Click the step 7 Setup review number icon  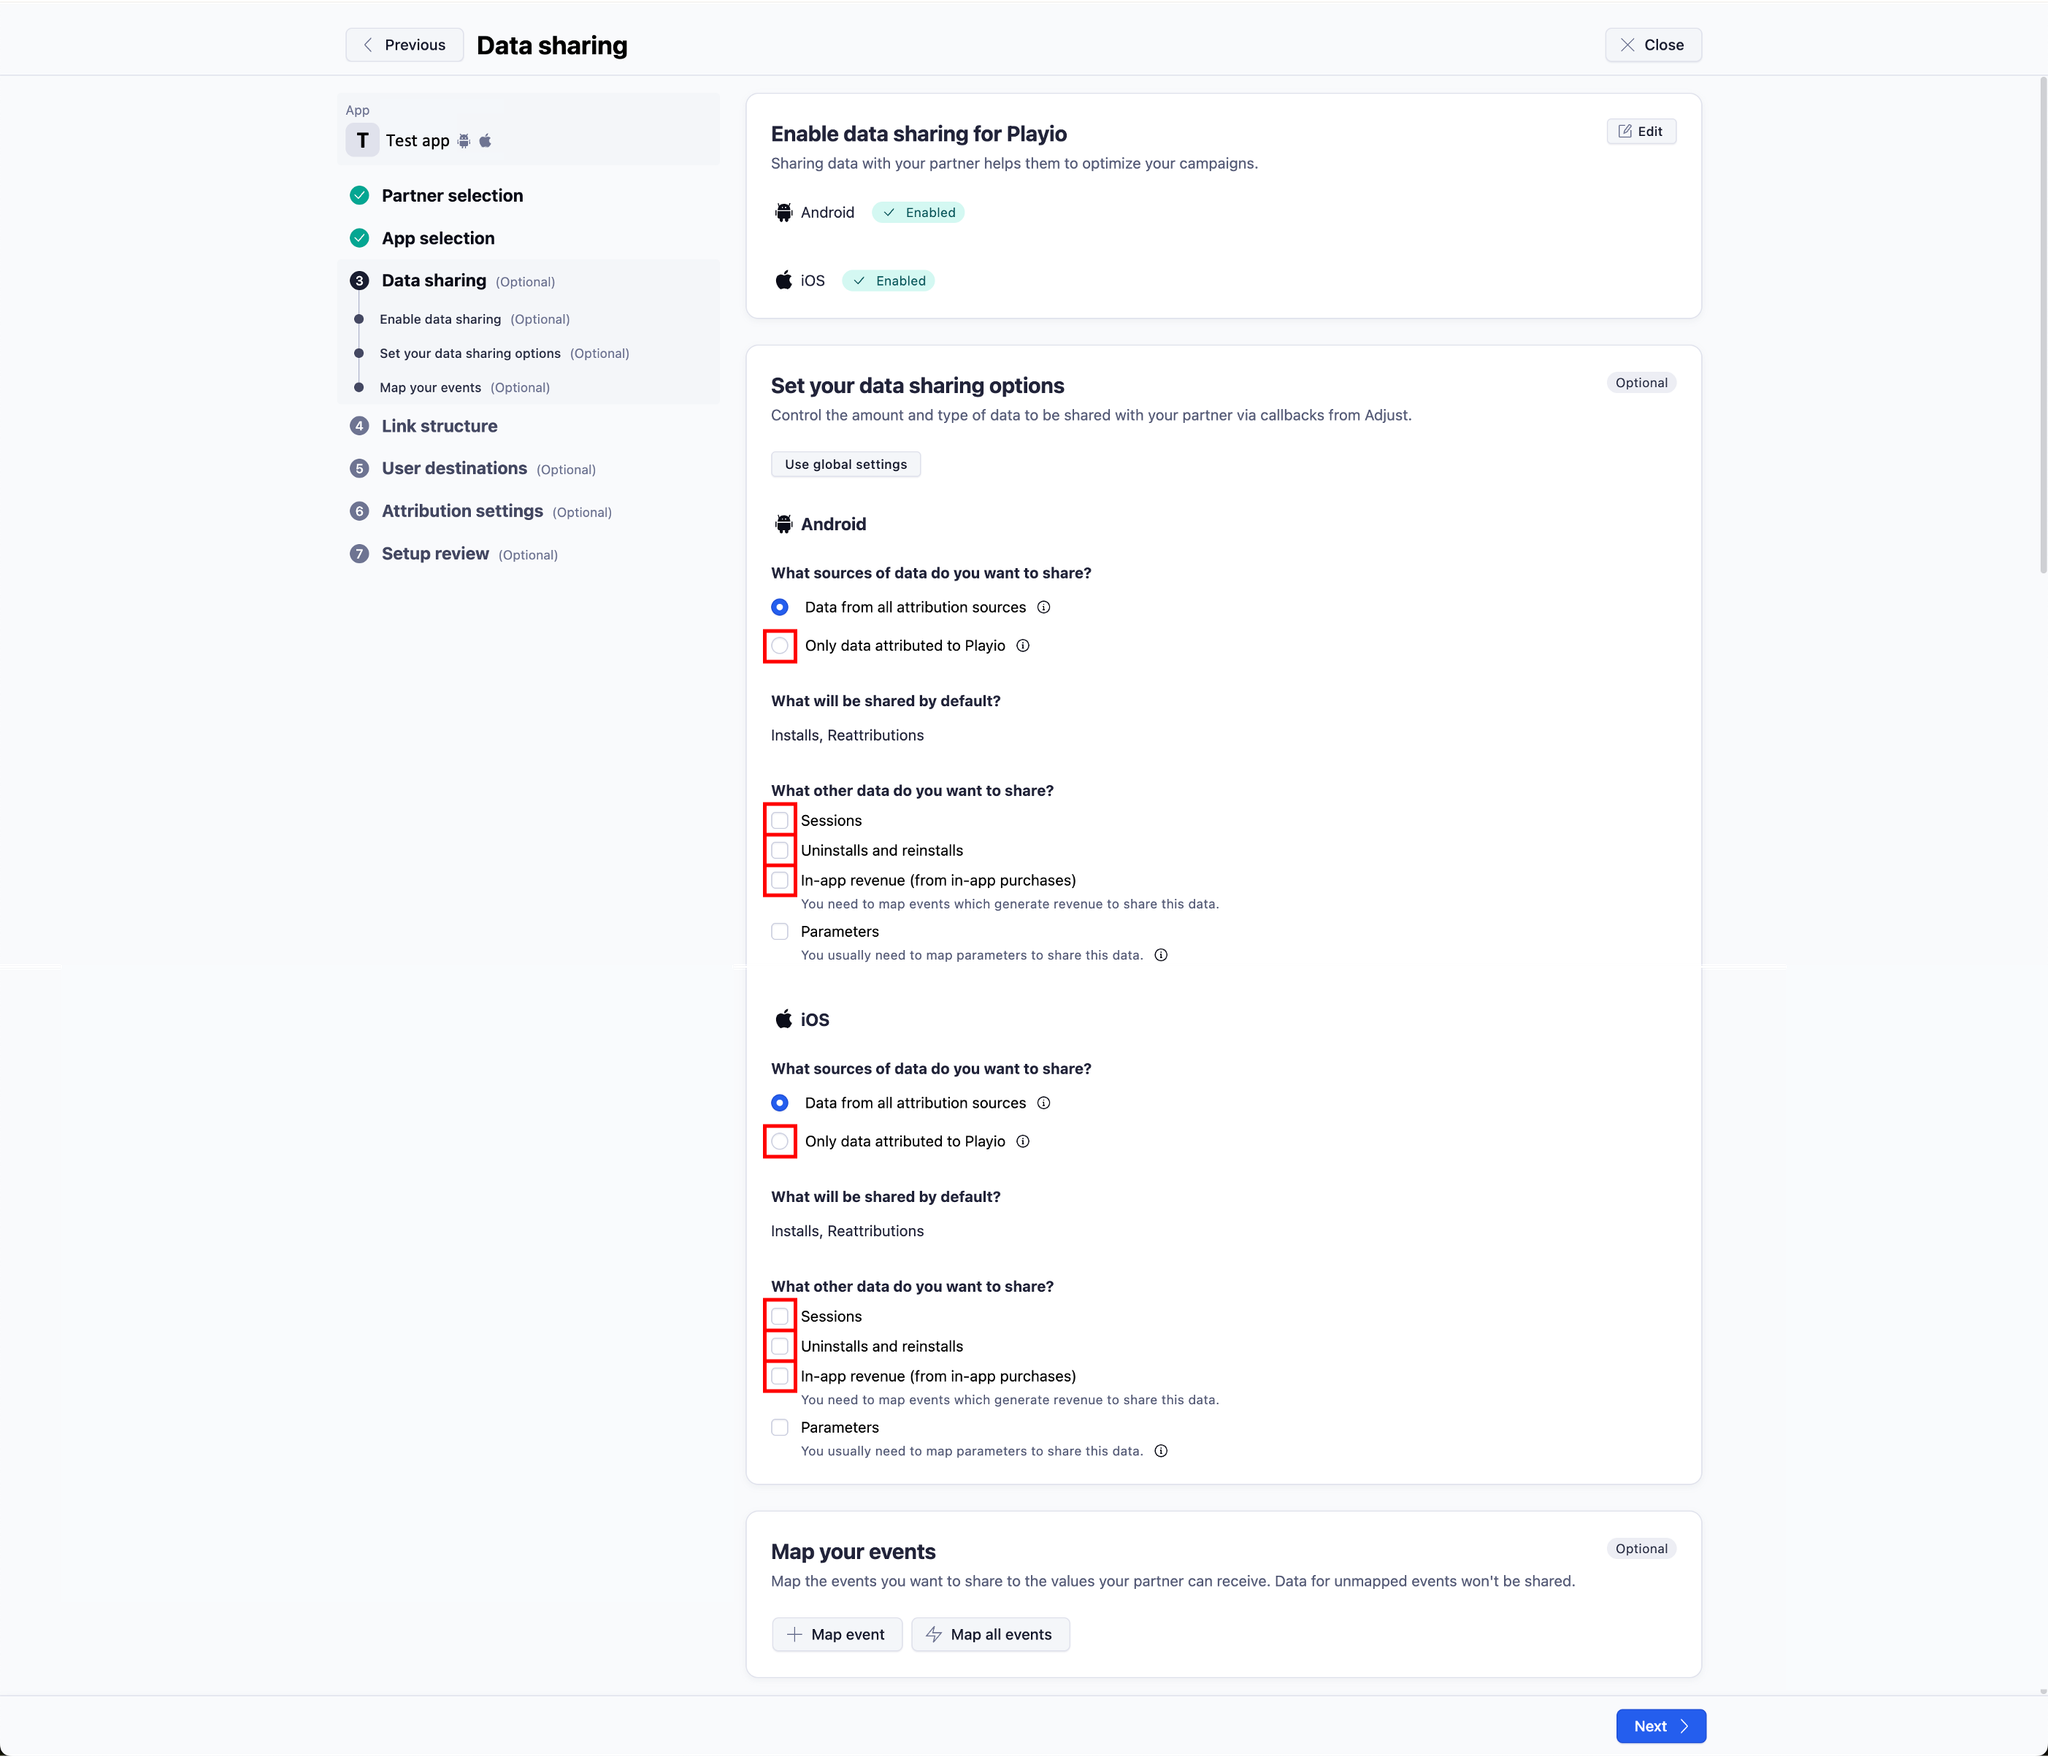[359, 554]
